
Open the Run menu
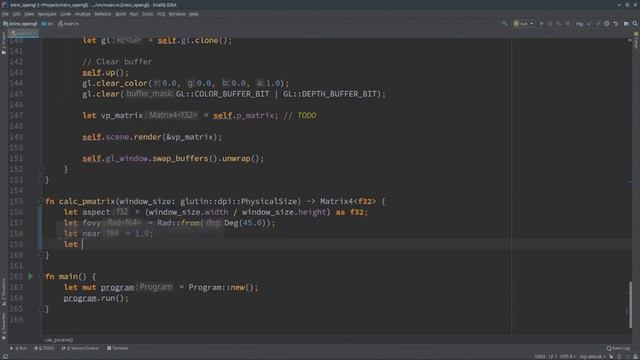(x=134, y=14)
